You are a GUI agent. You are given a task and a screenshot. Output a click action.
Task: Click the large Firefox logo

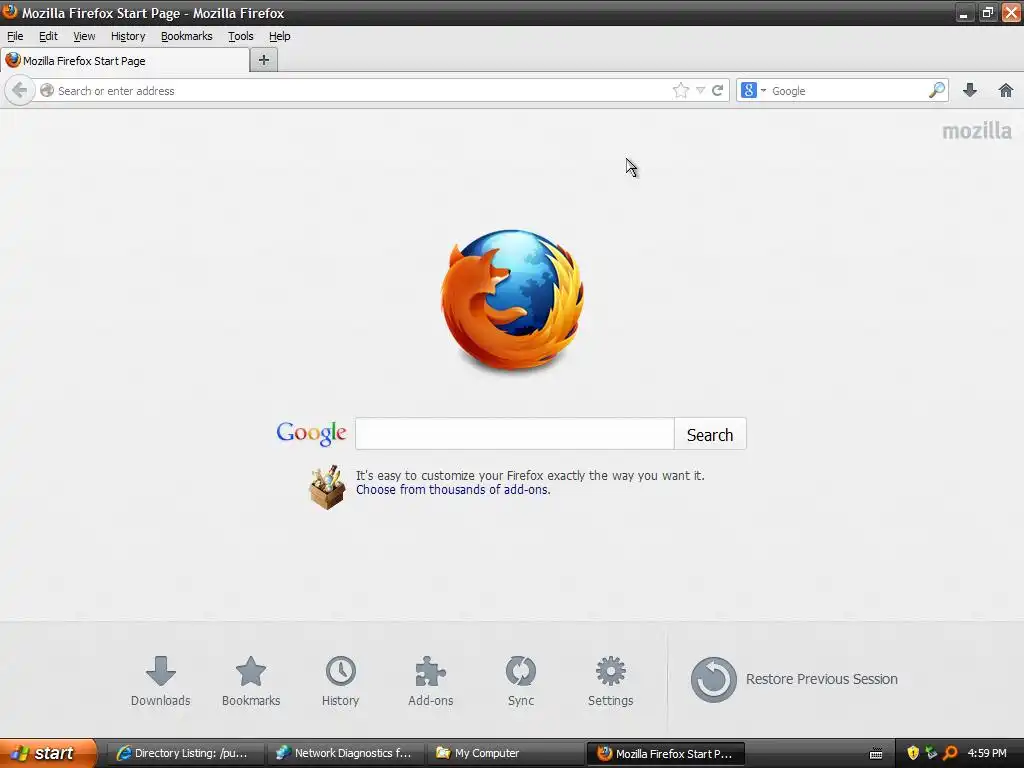pos(513,300)
